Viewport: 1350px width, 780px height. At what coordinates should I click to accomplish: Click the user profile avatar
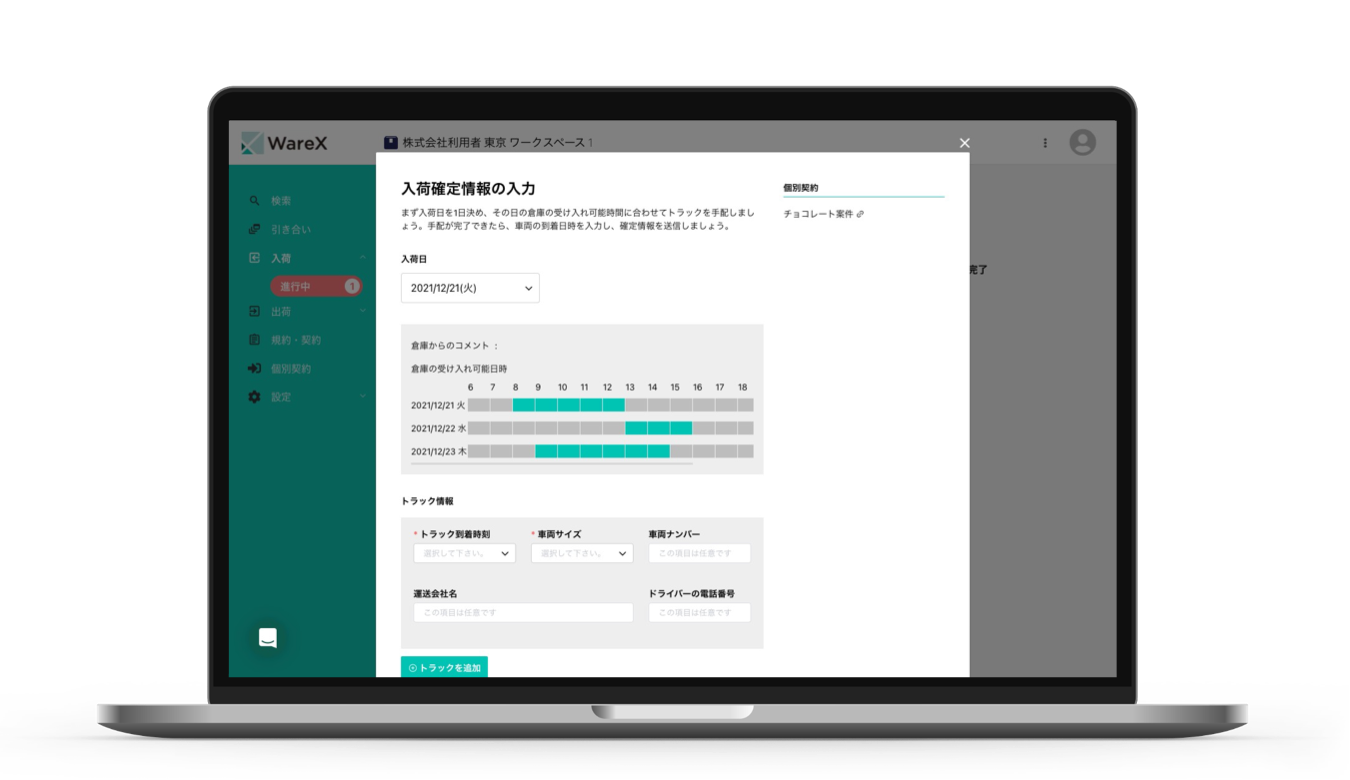[x=1082, y=143]
